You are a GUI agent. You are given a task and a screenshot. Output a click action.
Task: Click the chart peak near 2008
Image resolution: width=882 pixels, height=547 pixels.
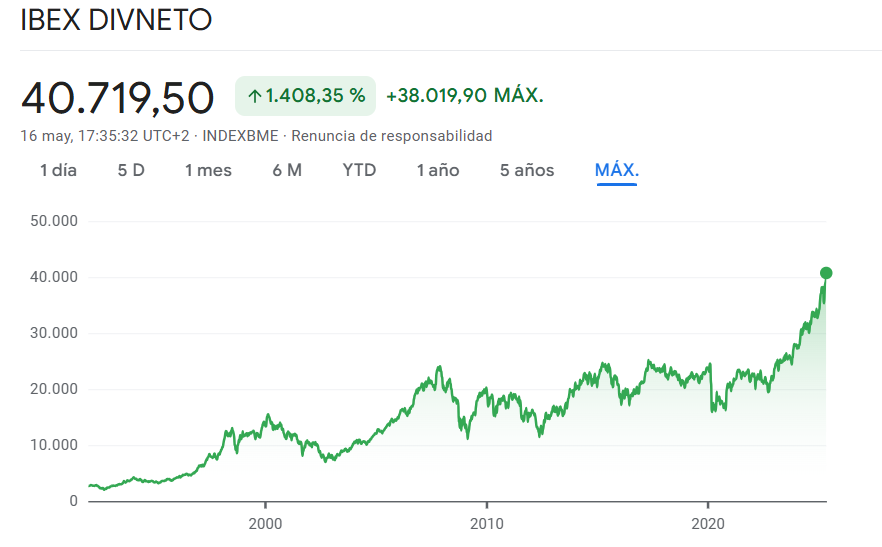[439, 367]
